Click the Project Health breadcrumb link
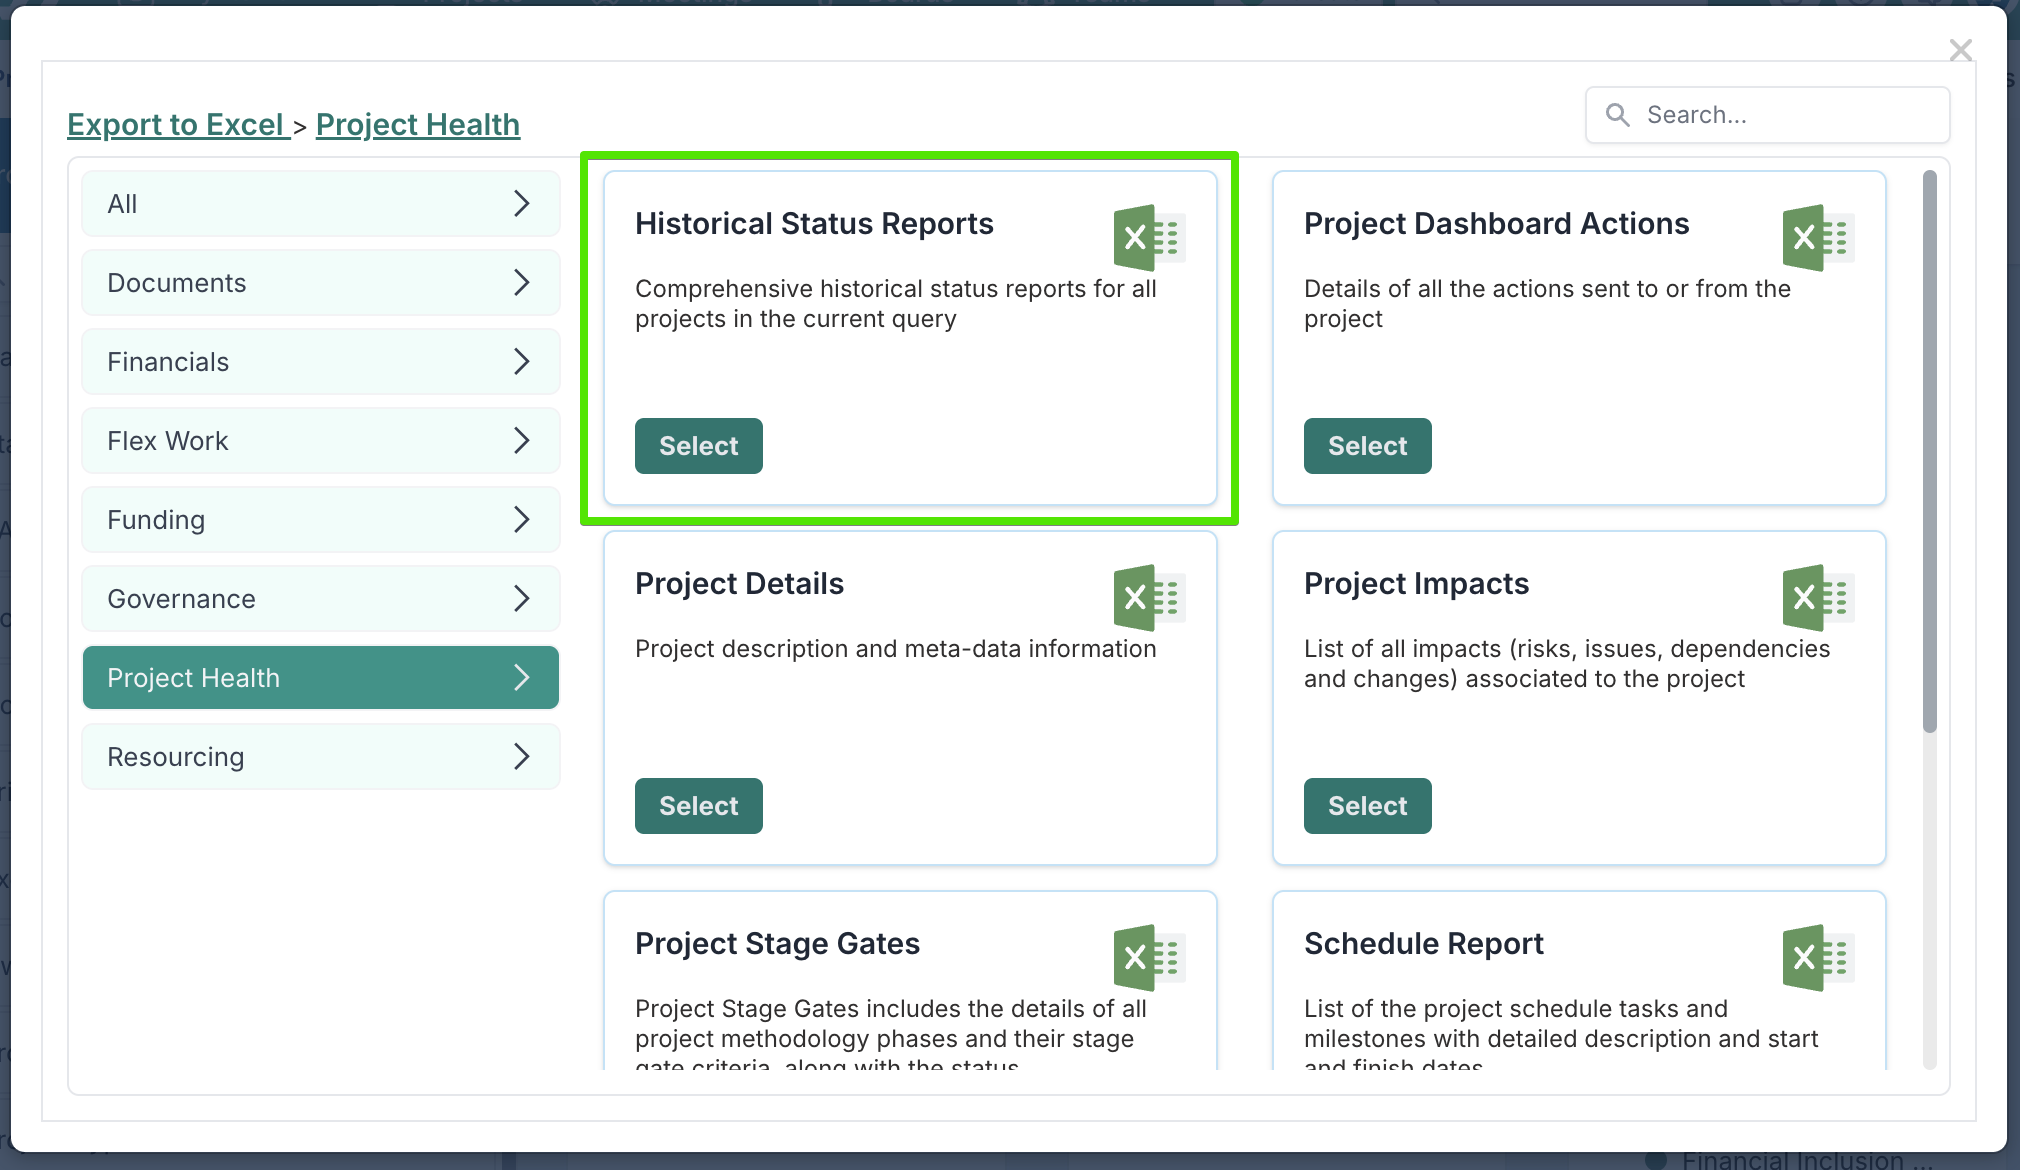This screenshot has height=1170, width=2020. (418, 125)
